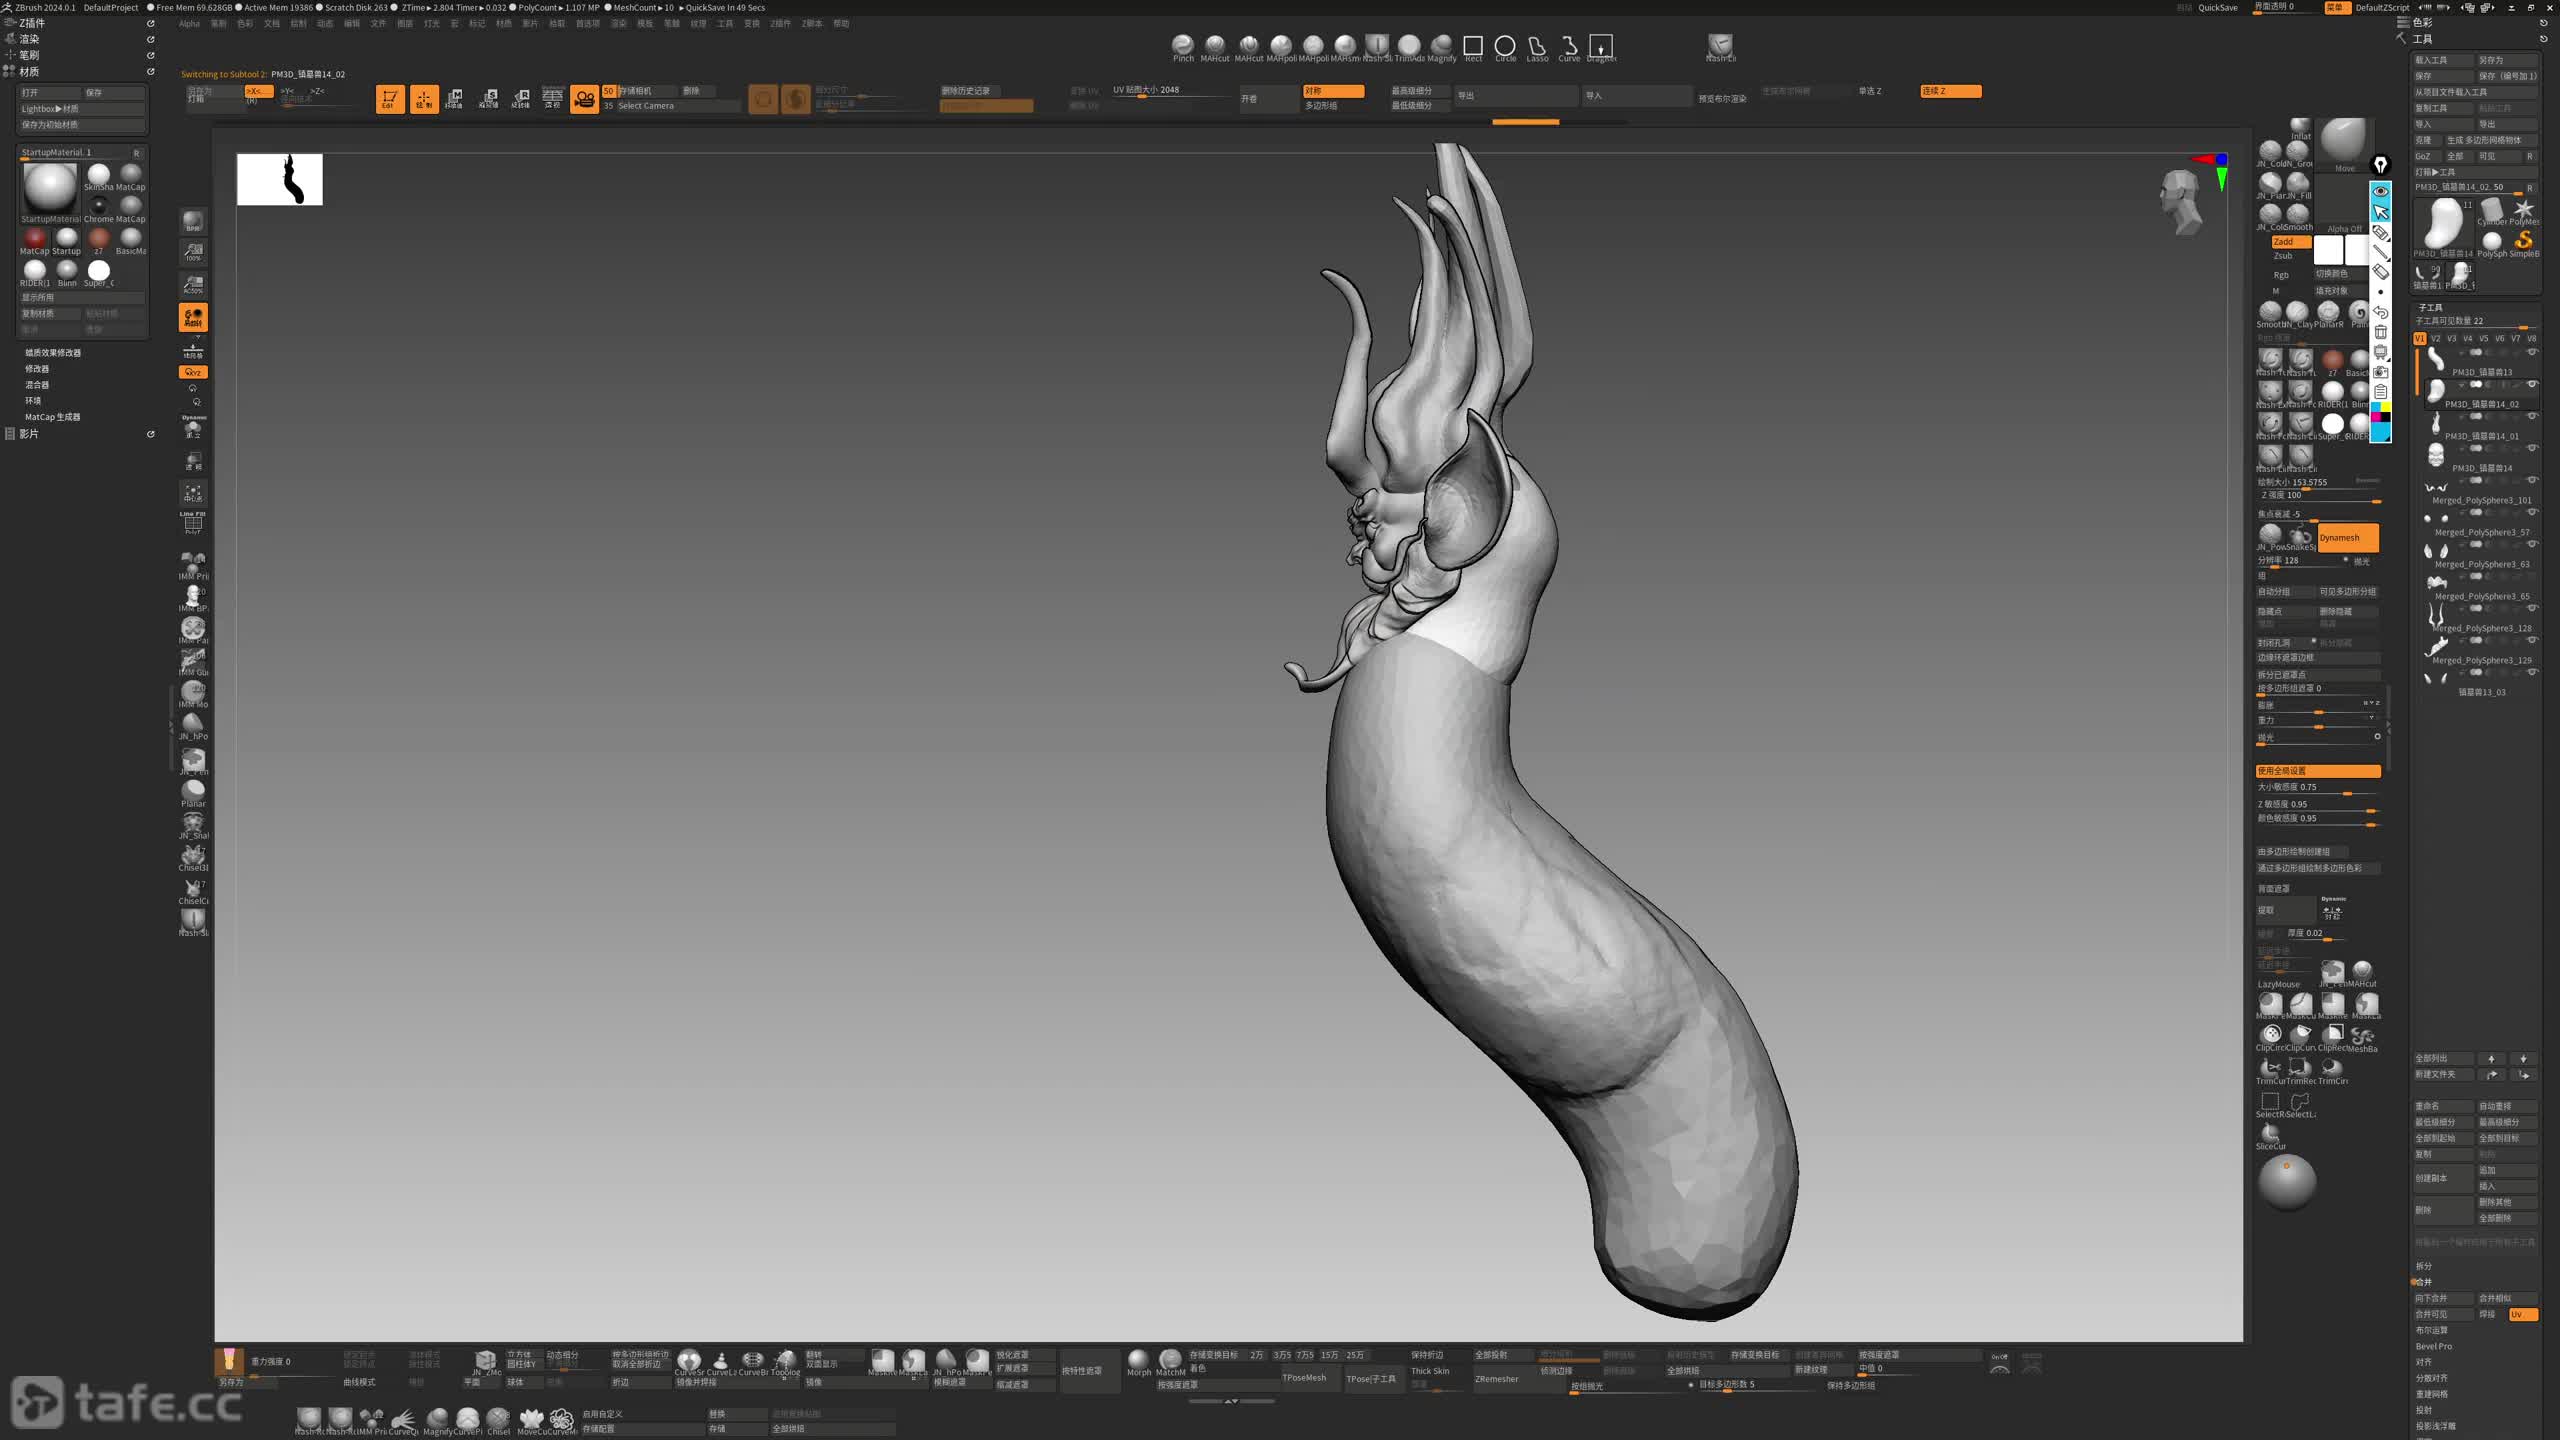Expand the MatCap 生成器 section
The width and height of the screenshot is (2560, 1440).
point(53,417)
